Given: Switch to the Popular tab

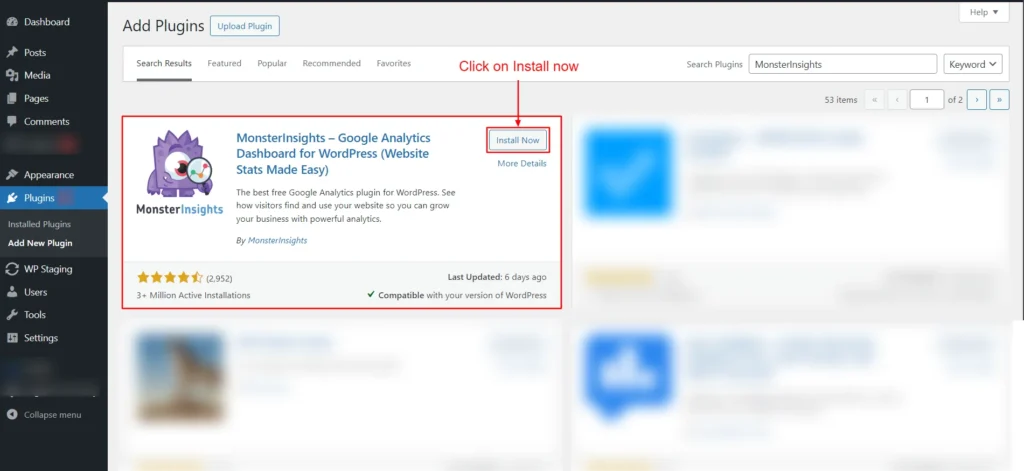Looking at the screenshot, I should (272, 63).
